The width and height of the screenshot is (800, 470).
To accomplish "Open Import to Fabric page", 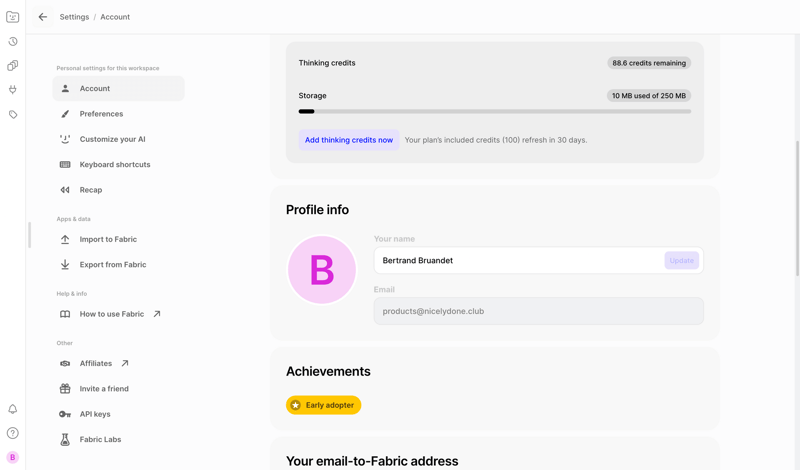I will point(108,240).
